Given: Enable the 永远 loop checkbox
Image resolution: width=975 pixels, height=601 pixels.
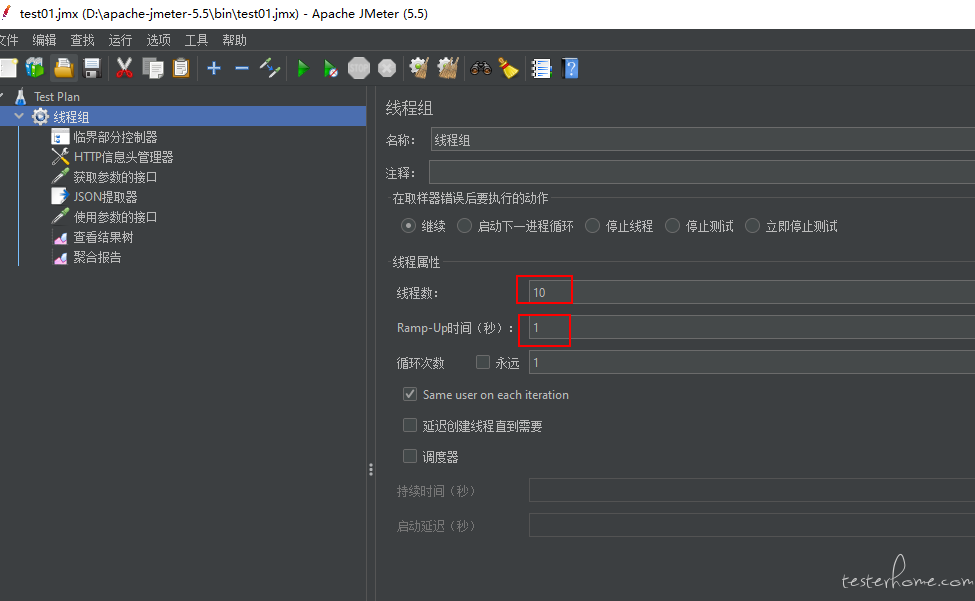Looking at the screenshot, I should [x=483, y=362].
